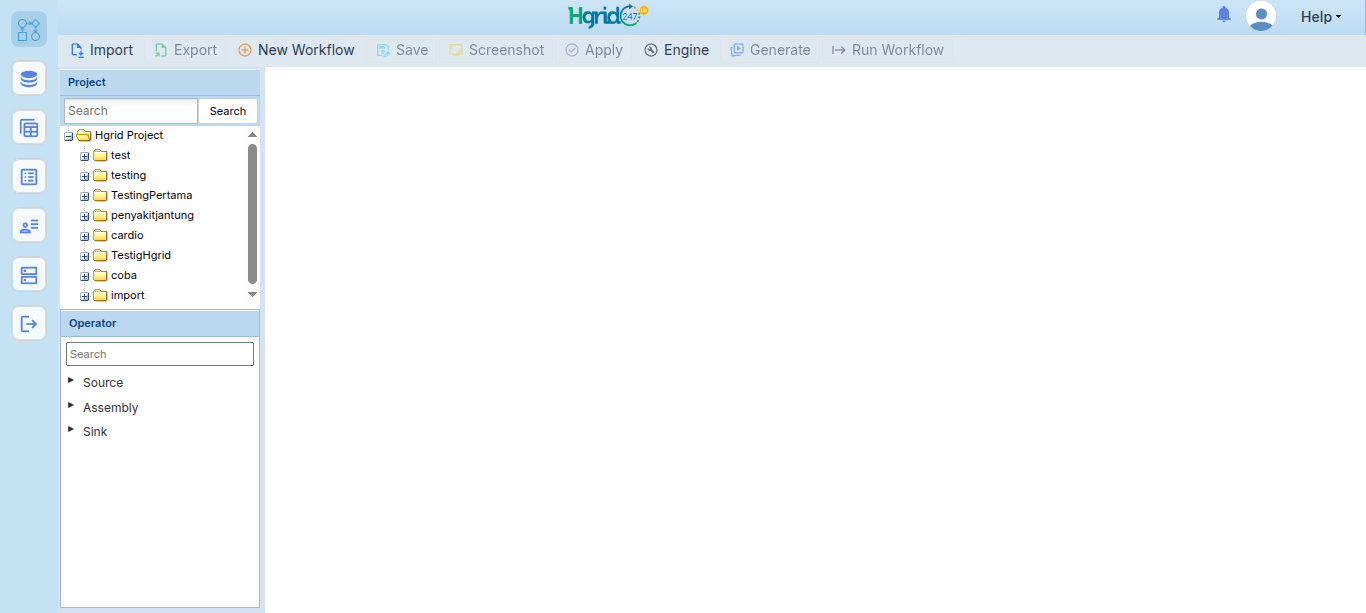Open the server sidebar icon
The width and height of the screenshot is (1366, 613).
[x=29, y=274]
